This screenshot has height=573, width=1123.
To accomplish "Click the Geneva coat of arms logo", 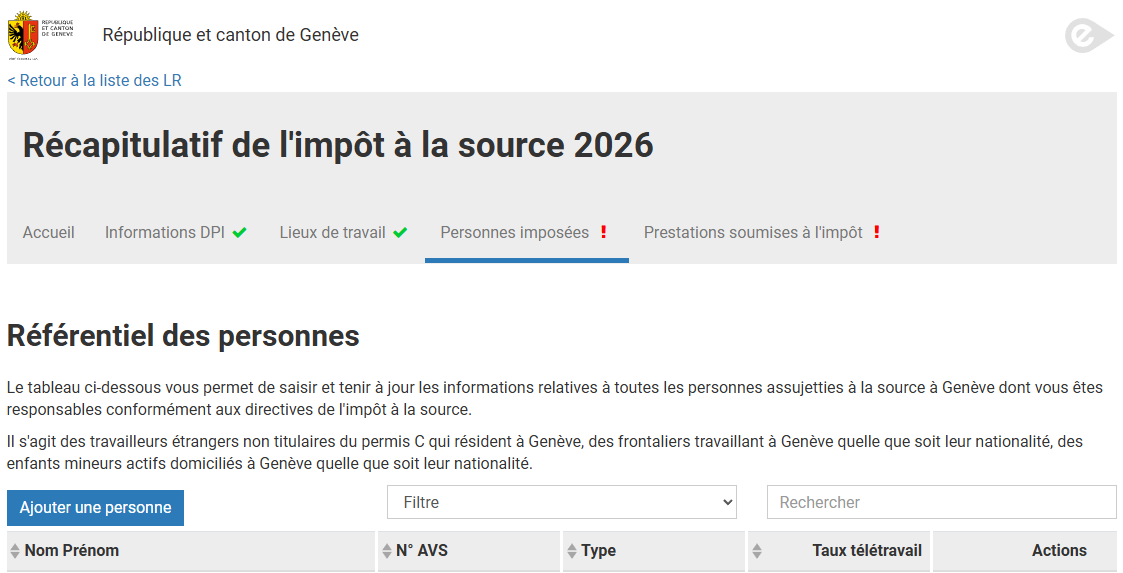I will coord(40,36).
